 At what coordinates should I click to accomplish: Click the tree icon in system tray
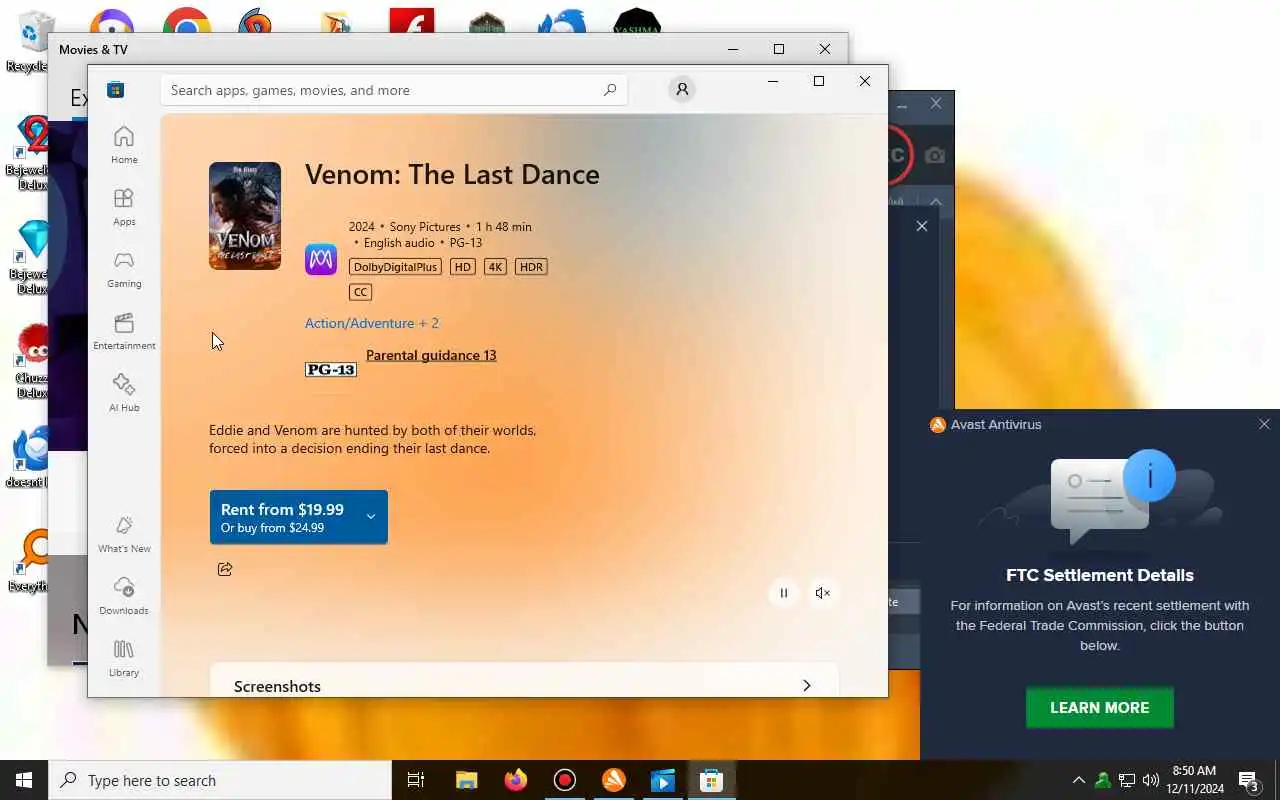pos(1103,780)
